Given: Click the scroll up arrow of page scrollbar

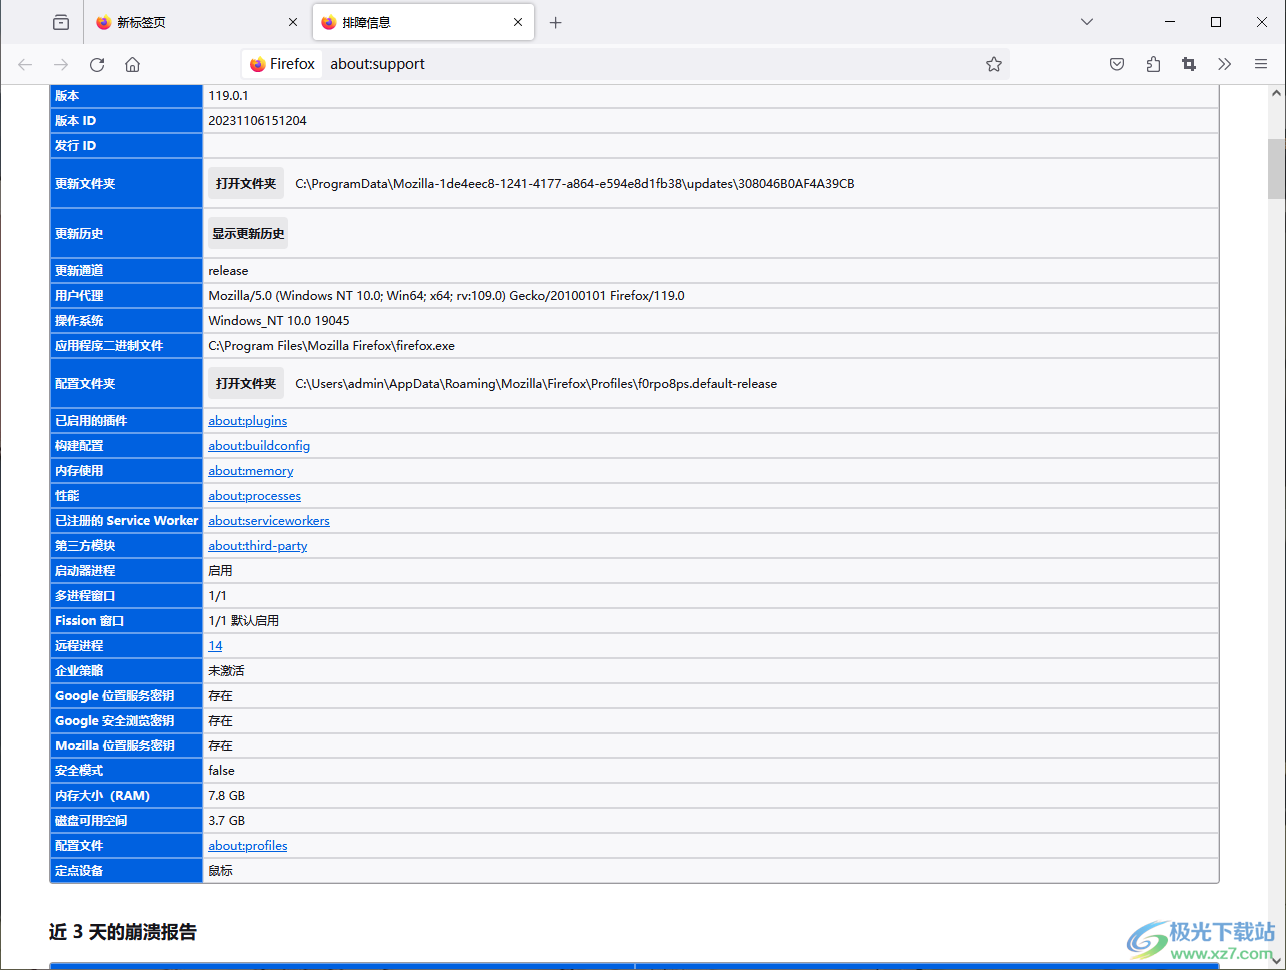Looking at the screenshot, I should [x=1276, y=93].
